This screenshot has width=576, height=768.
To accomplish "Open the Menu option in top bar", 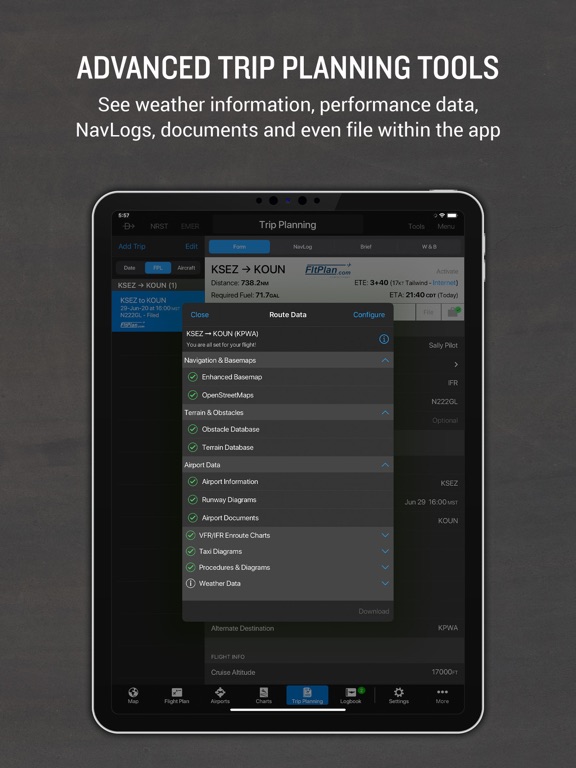I will (446, 226).
